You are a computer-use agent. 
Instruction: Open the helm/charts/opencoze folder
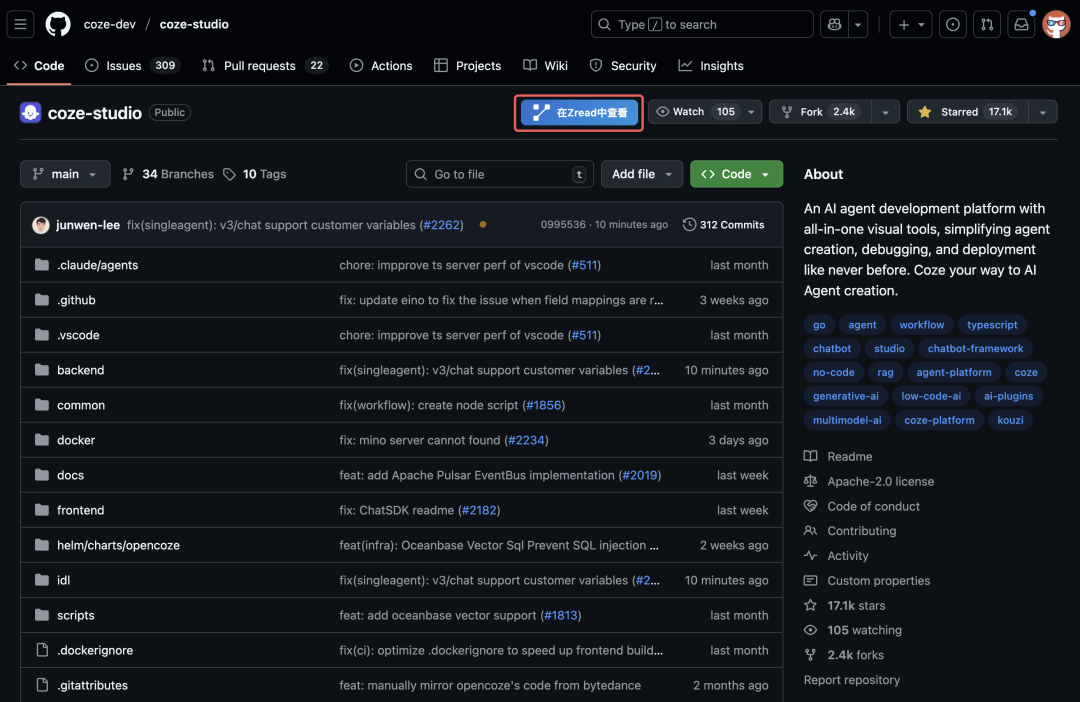point(118,545)
